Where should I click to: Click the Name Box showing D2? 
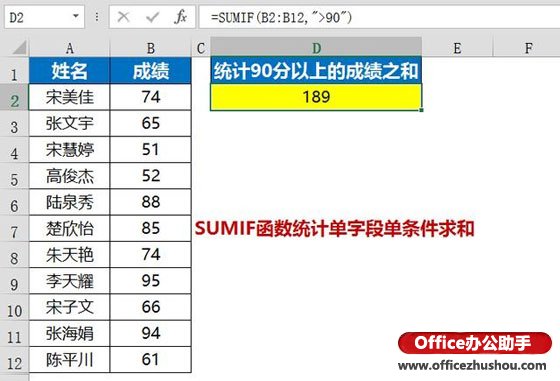44,17
